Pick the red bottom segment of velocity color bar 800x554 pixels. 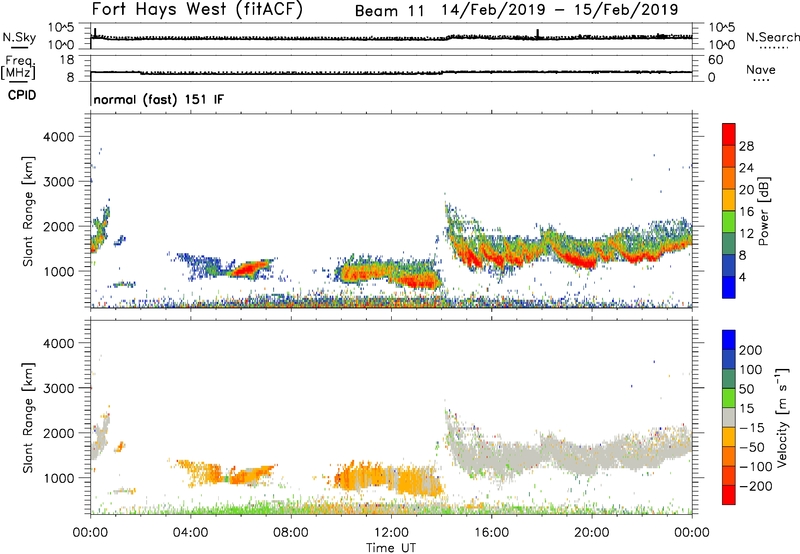(729, 495)
